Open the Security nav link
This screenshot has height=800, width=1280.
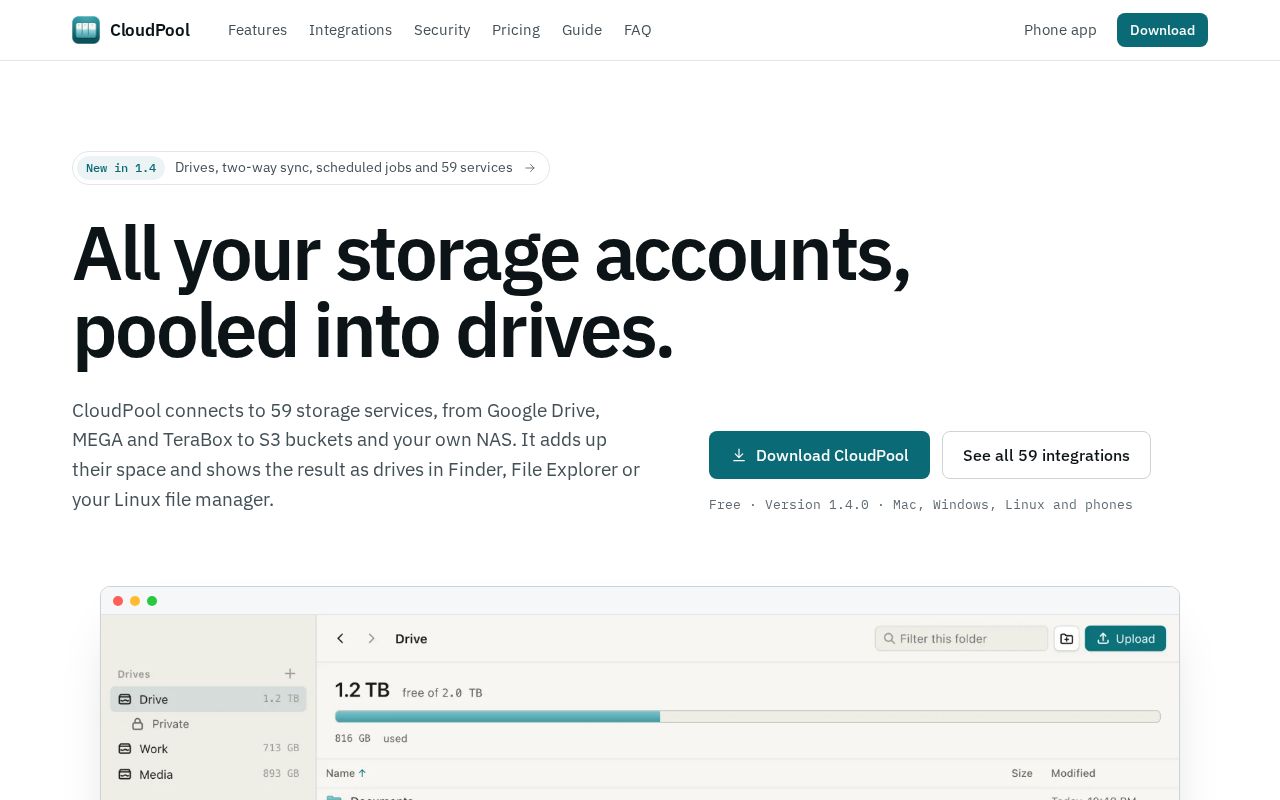pos(442,30)
